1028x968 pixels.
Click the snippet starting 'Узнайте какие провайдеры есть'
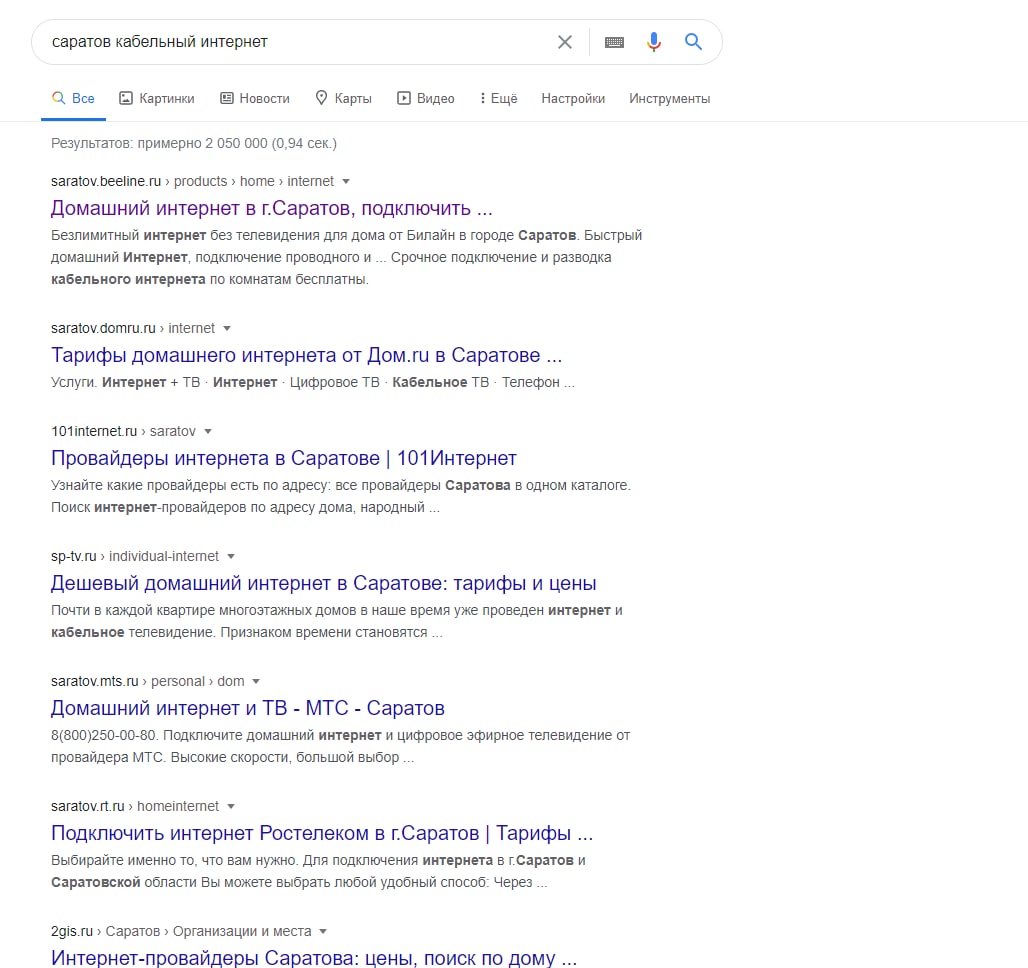click(341, 496)
